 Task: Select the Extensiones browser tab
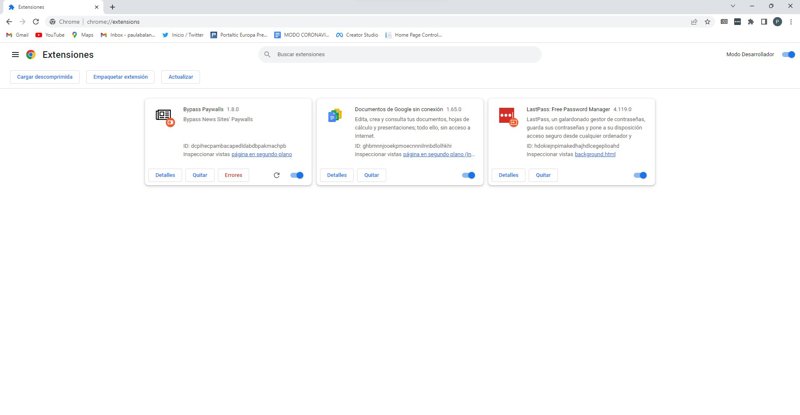coord(50,7)
